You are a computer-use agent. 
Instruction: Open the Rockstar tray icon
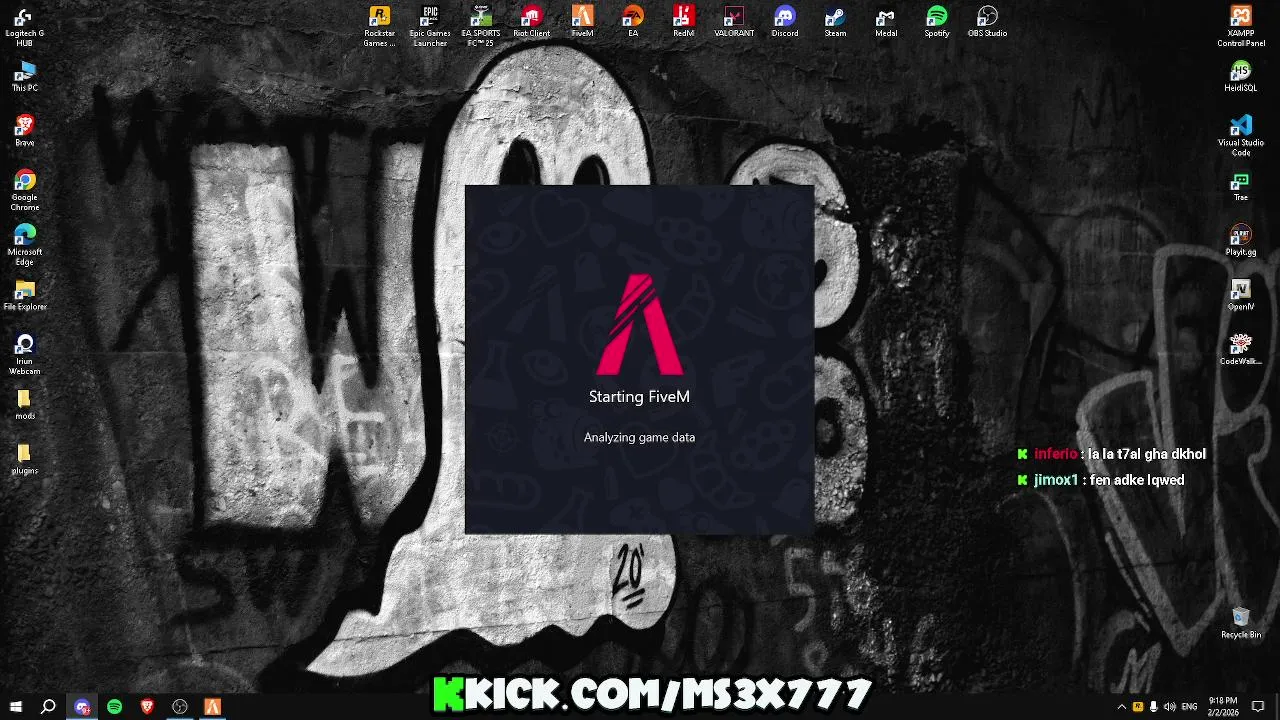tap(1137, 707)
